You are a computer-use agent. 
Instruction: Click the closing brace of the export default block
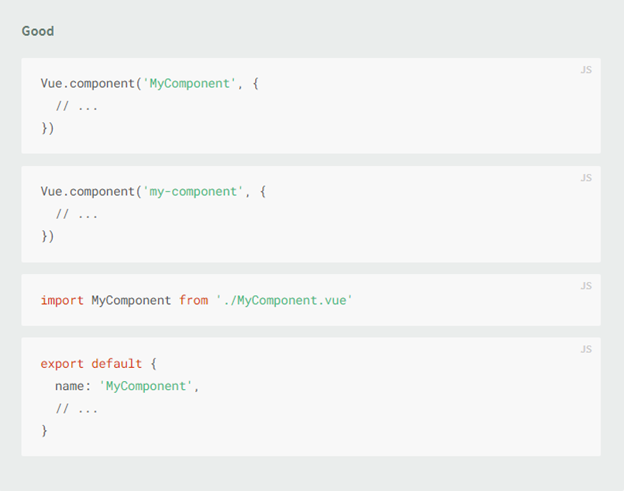44,431
